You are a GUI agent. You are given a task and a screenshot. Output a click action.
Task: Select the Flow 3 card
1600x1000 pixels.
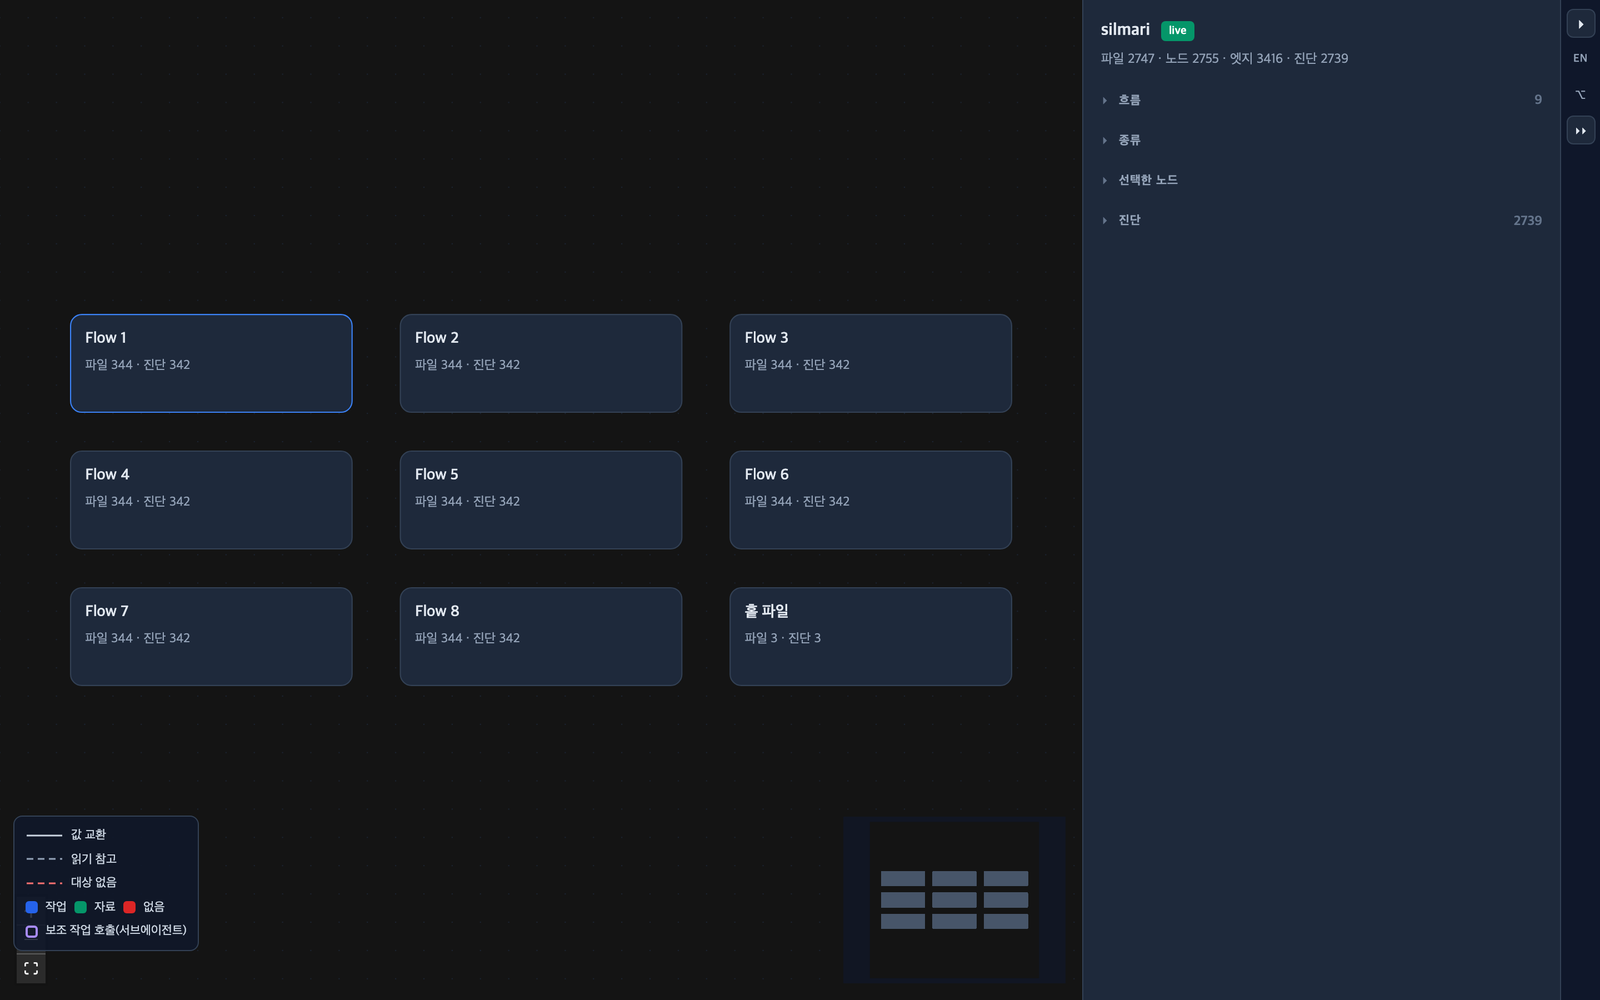870,363
